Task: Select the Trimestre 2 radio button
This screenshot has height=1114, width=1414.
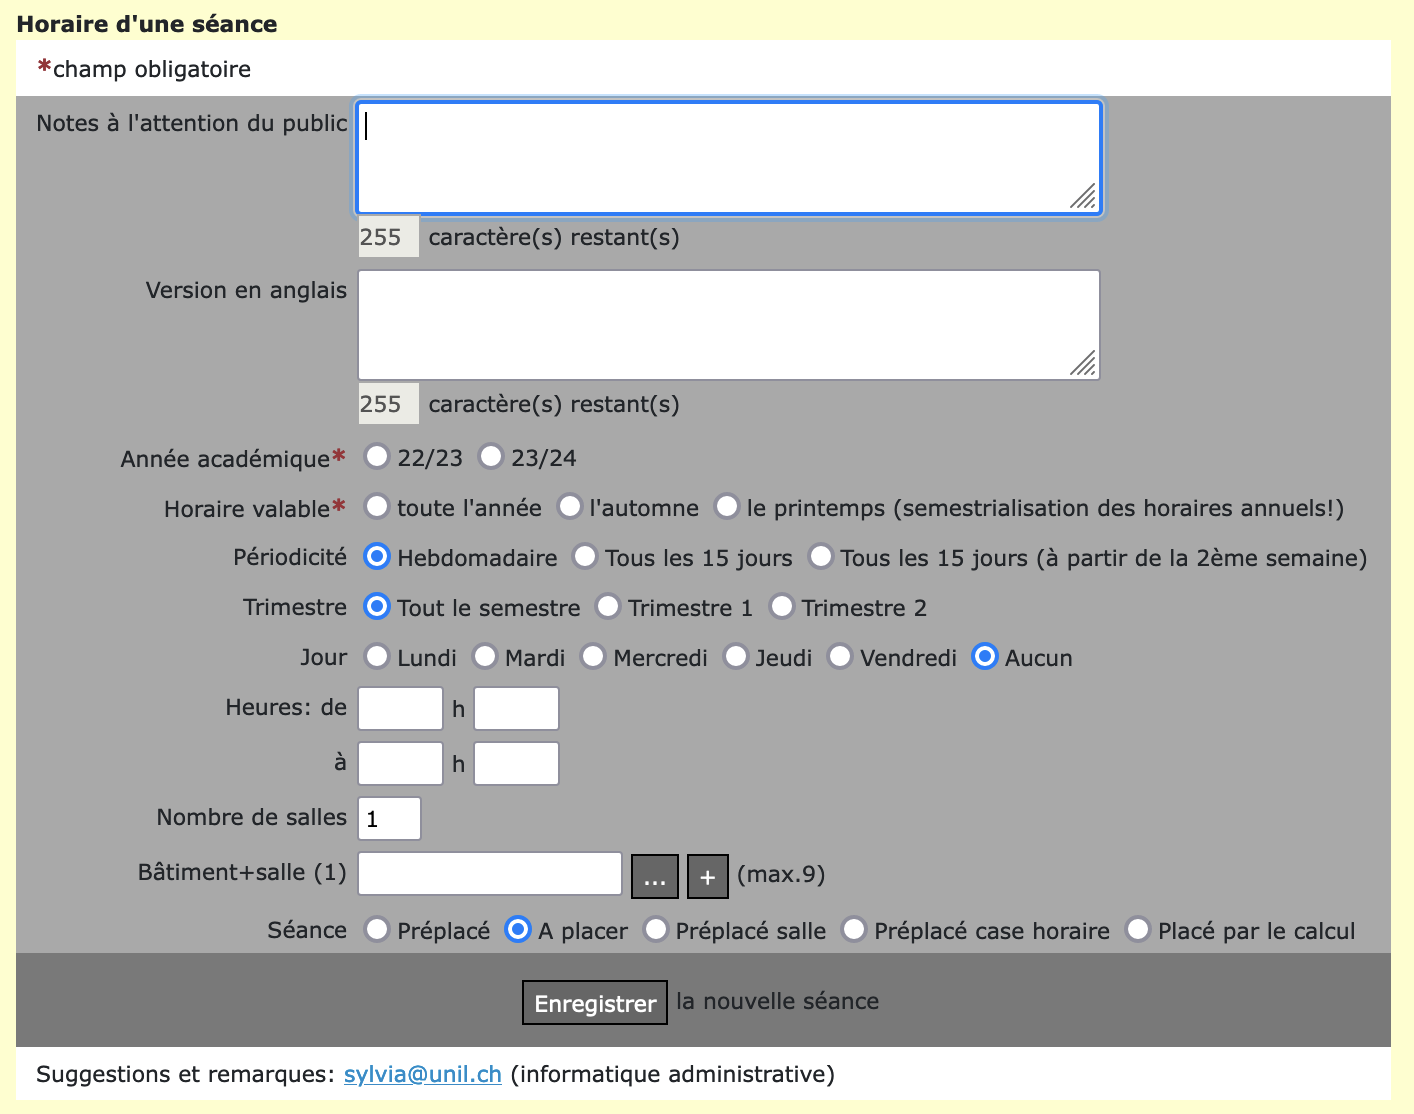Action: [782, 607]
